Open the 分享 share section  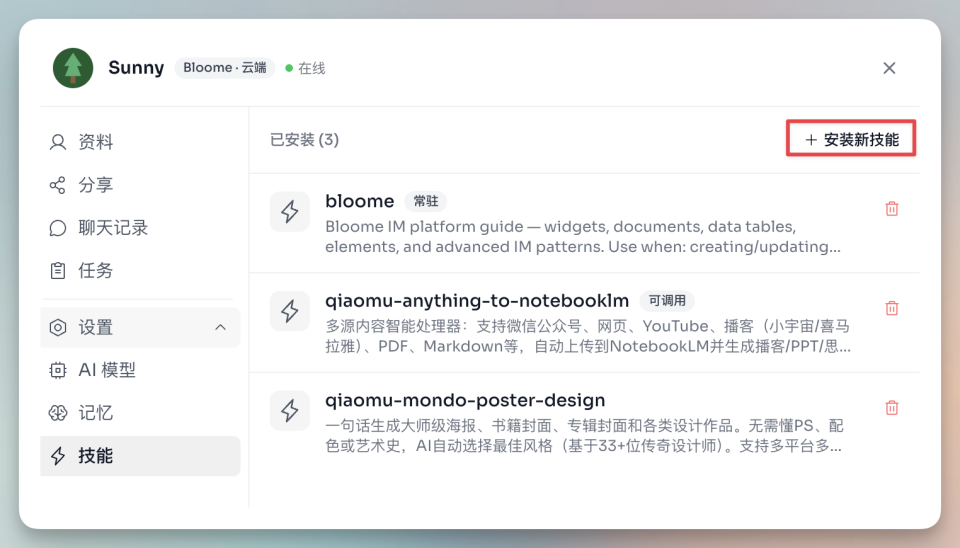[140, 185]
